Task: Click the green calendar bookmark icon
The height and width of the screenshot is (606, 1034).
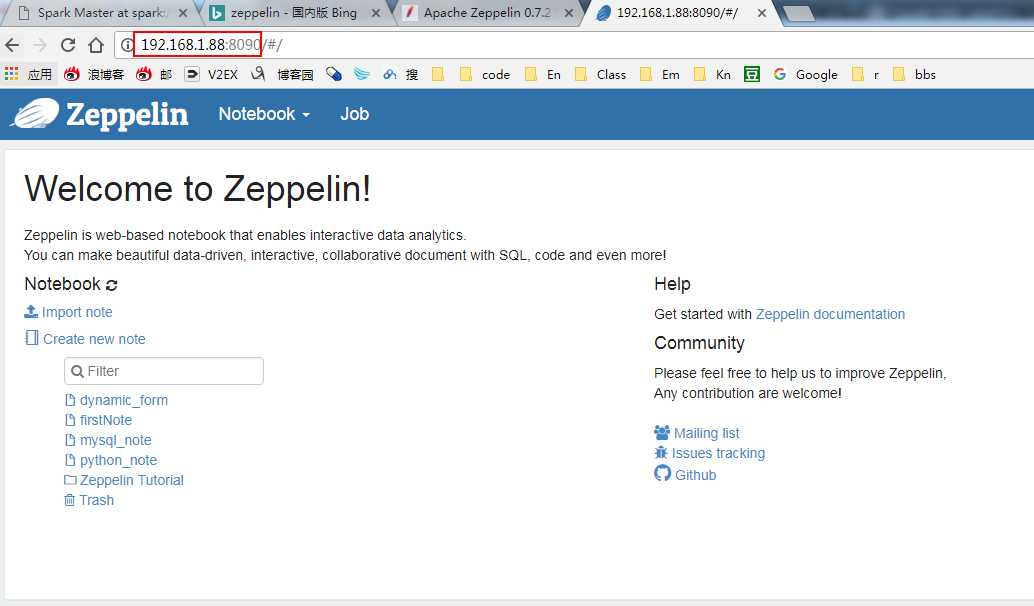Action: tap(752, 74)
